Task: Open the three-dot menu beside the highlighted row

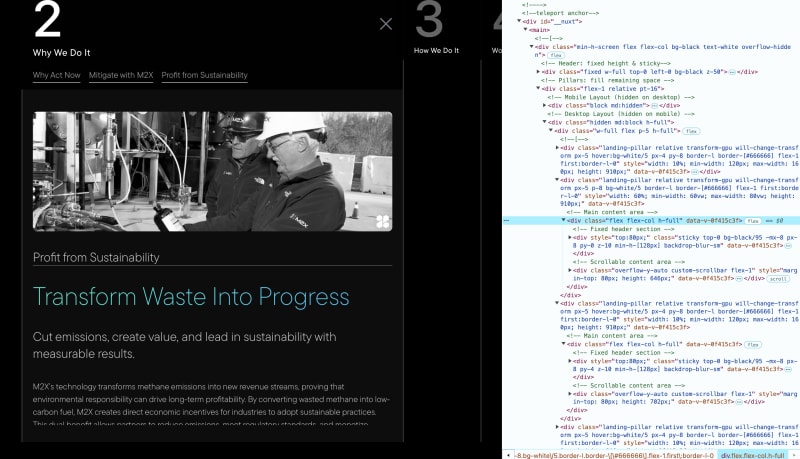Action: pos(507,221)
